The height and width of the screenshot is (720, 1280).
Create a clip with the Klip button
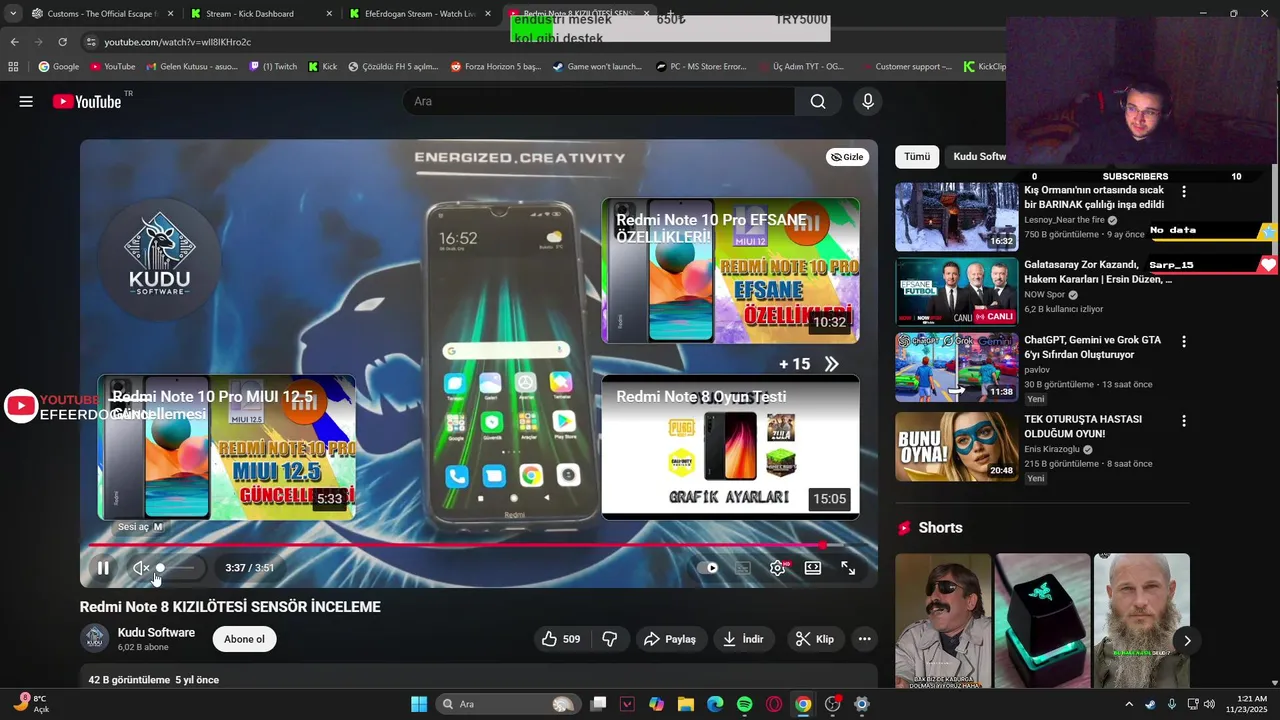click(814, 639)
